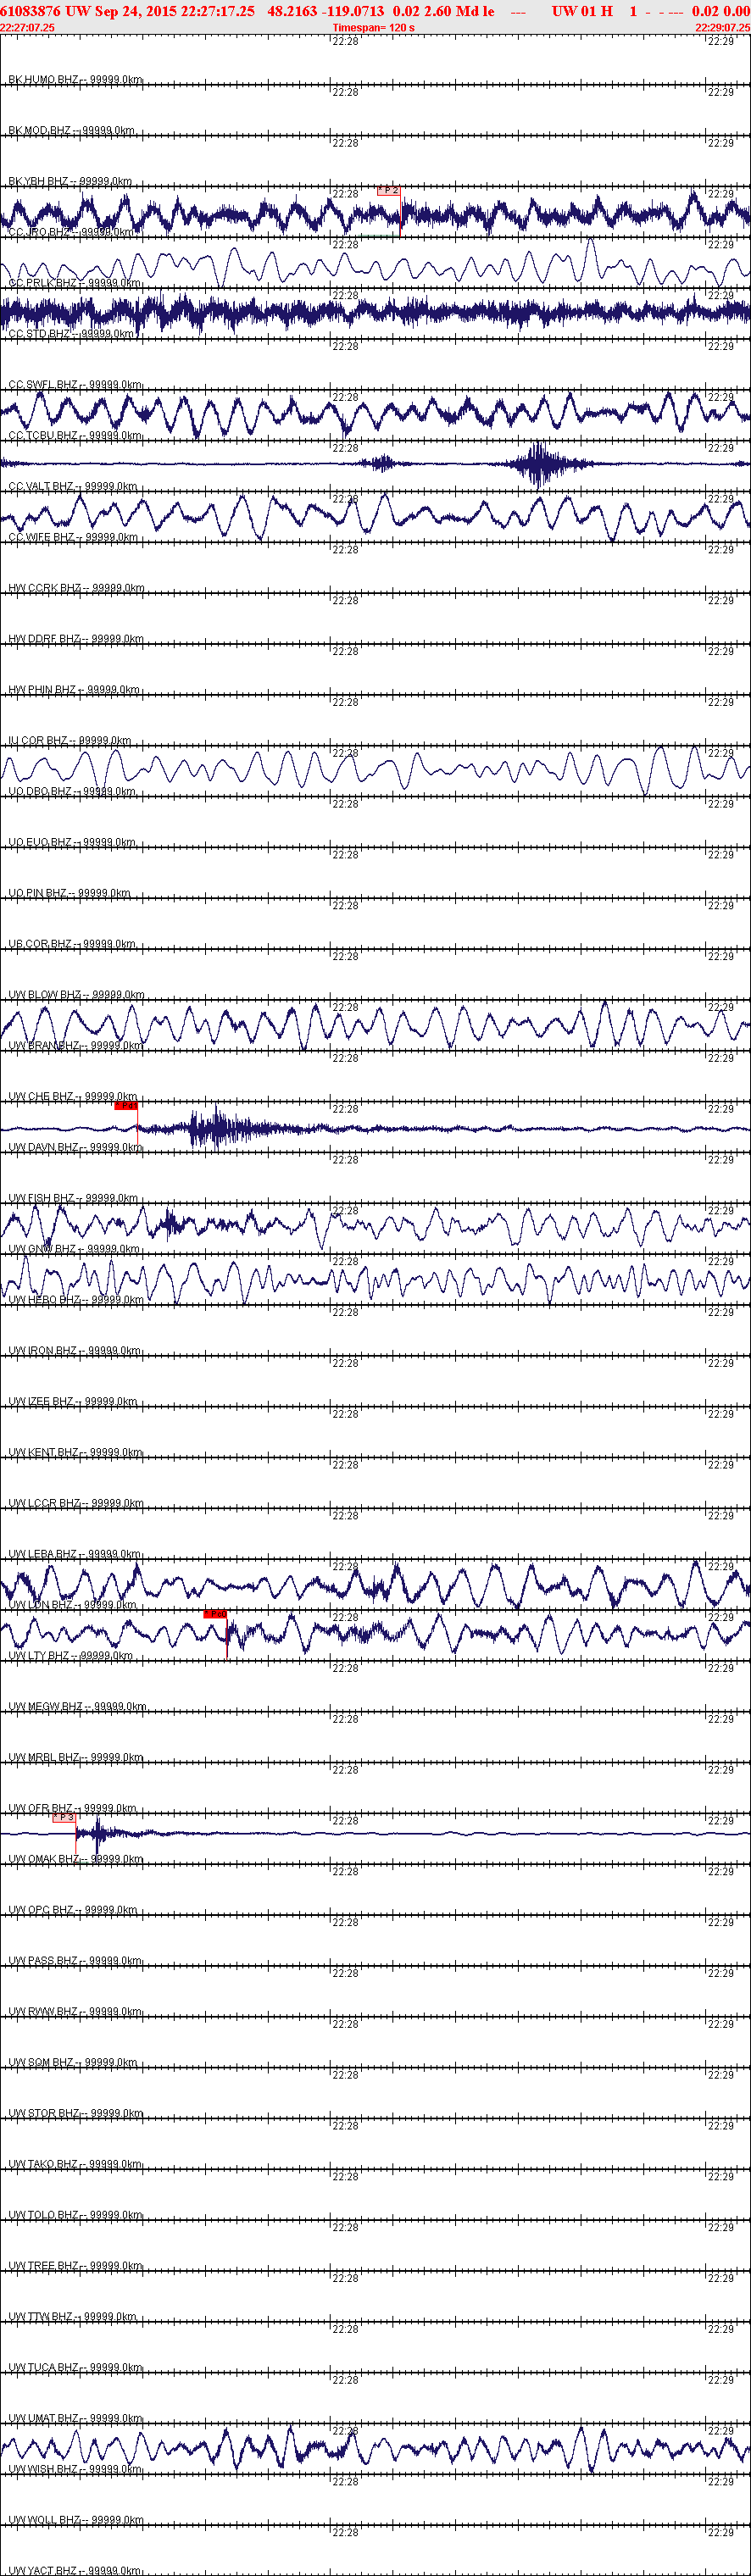The image size is (751, 2576).
Task: Click the Pd1 pick flag below UW.CHE
Action: click(126, 1106)
